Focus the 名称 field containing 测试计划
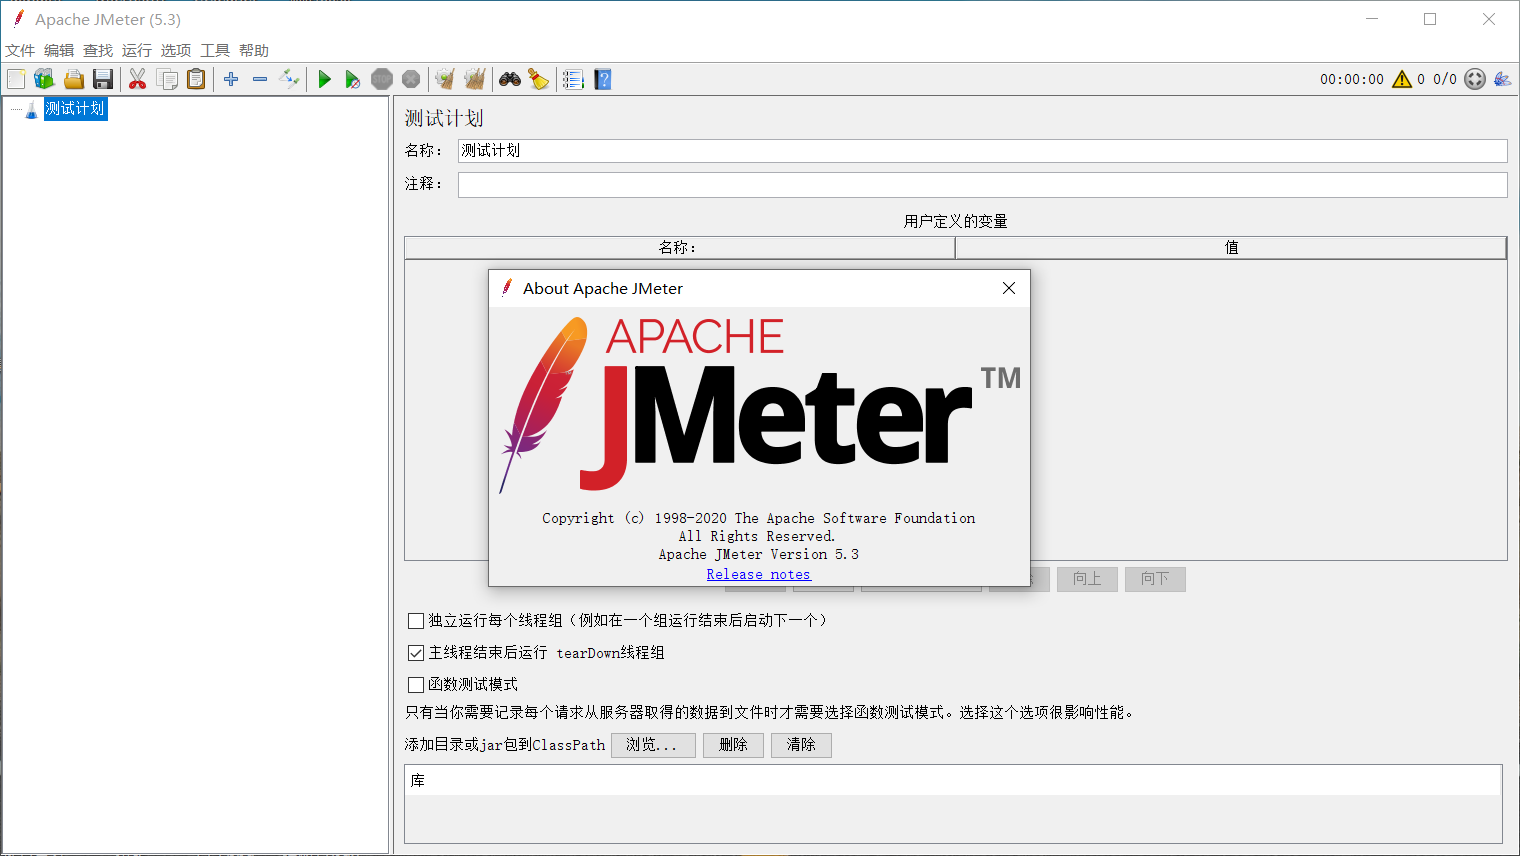This screenshot has height=856, width=1520. 982,151
